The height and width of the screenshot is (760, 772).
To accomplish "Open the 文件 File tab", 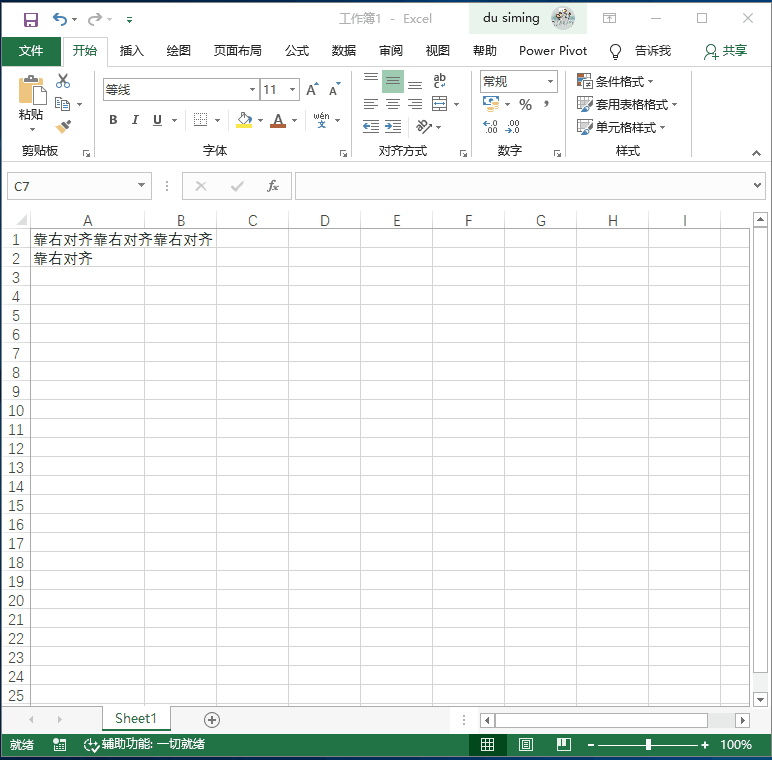I will click(31, 51).
